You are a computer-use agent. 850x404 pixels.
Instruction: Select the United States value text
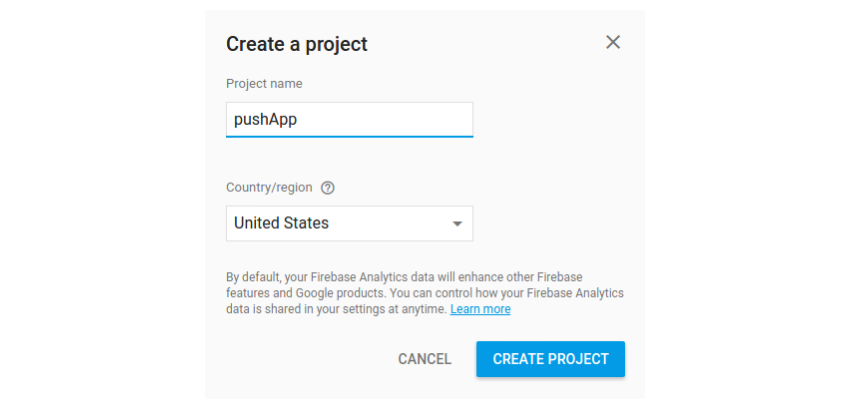tap(281, 223)
